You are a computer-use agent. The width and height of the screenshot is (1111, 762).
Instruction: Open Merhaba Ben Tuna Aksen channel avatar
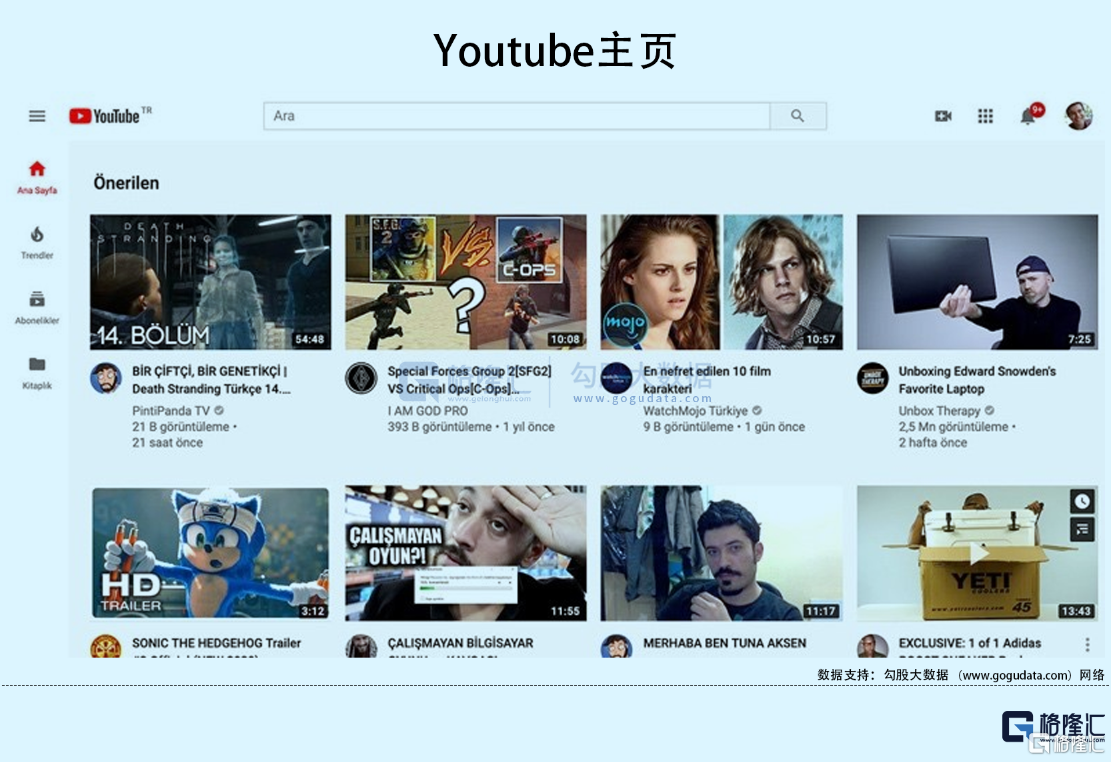click(x=616, y=646)
